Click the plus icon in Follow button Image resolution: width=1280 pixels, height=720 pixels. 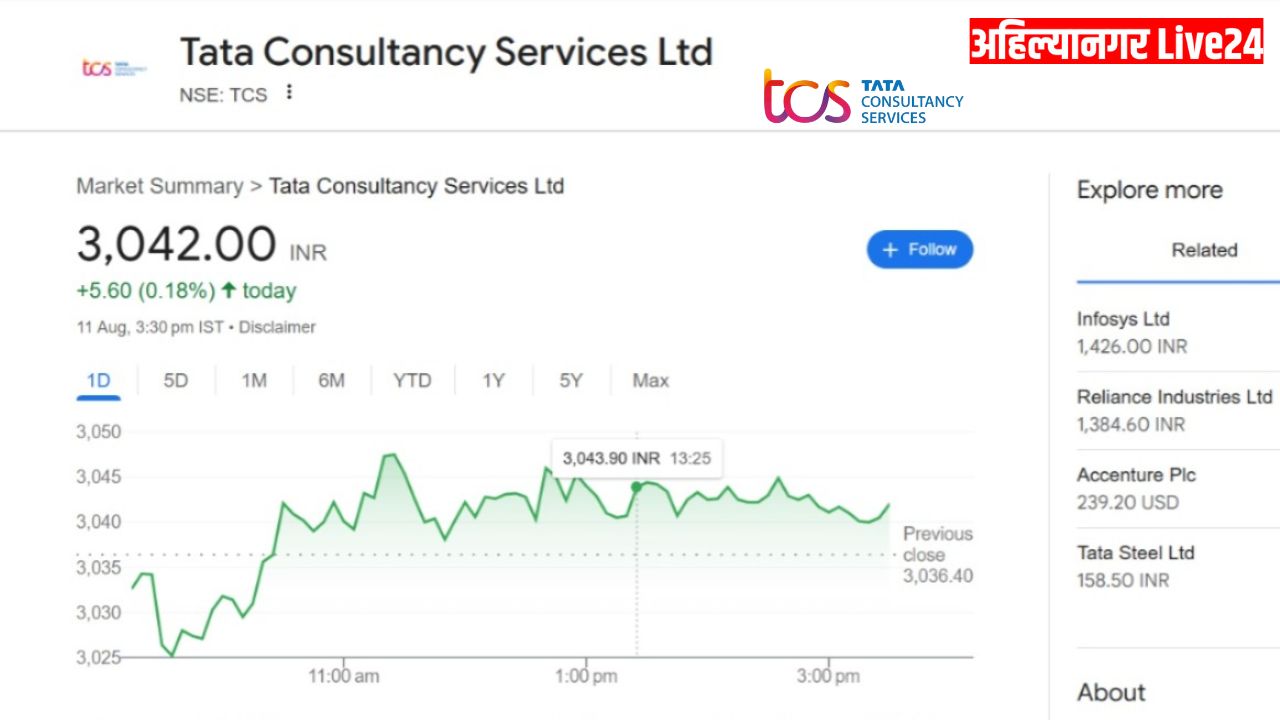click(x=891, y=250)
